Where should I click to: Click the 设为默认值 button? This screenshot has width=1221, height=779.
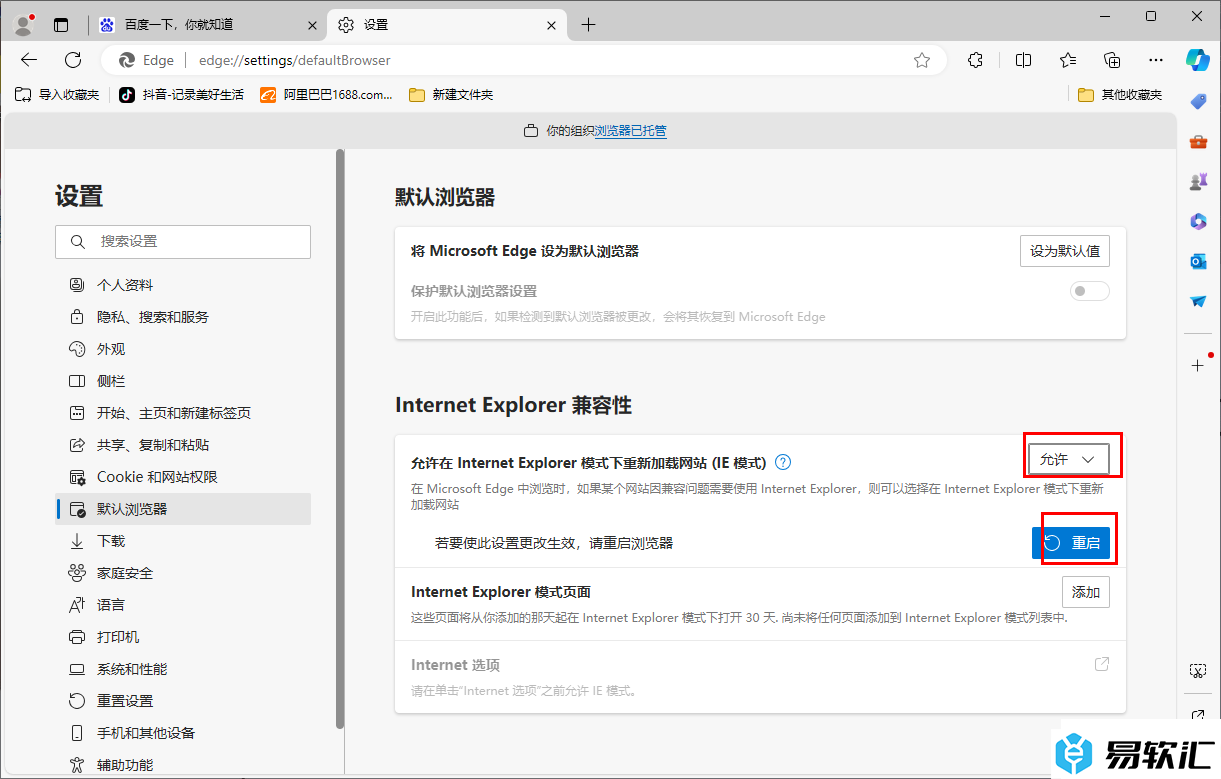pyautogui.click(x=1065, y=251)
